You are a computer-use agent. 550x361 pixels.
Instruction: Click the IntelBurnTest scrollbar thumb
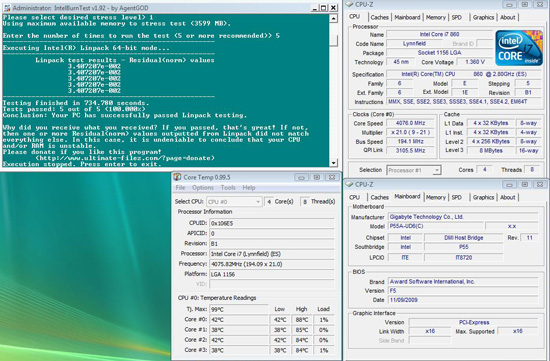coord(334,40)
